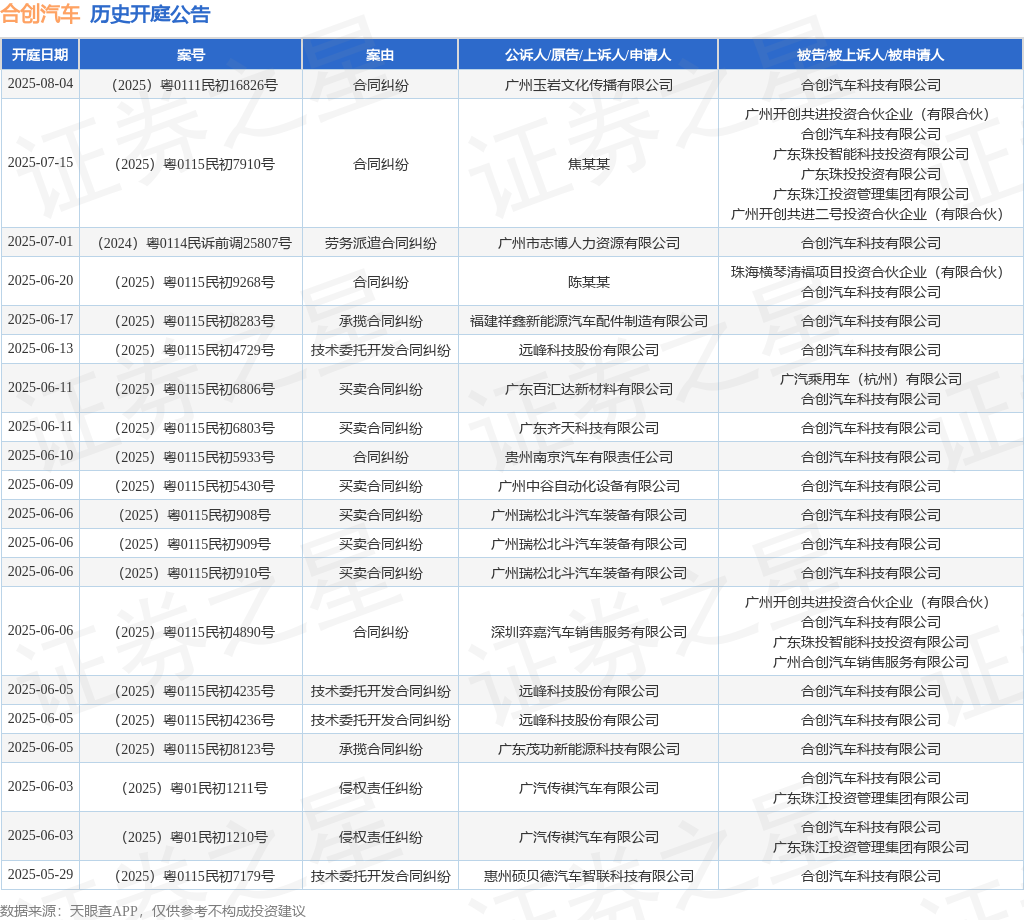
Task: Select plaintiff 广汽传祺汽车有限公司 in 1210号 row
Action: [x=588, y=837]
